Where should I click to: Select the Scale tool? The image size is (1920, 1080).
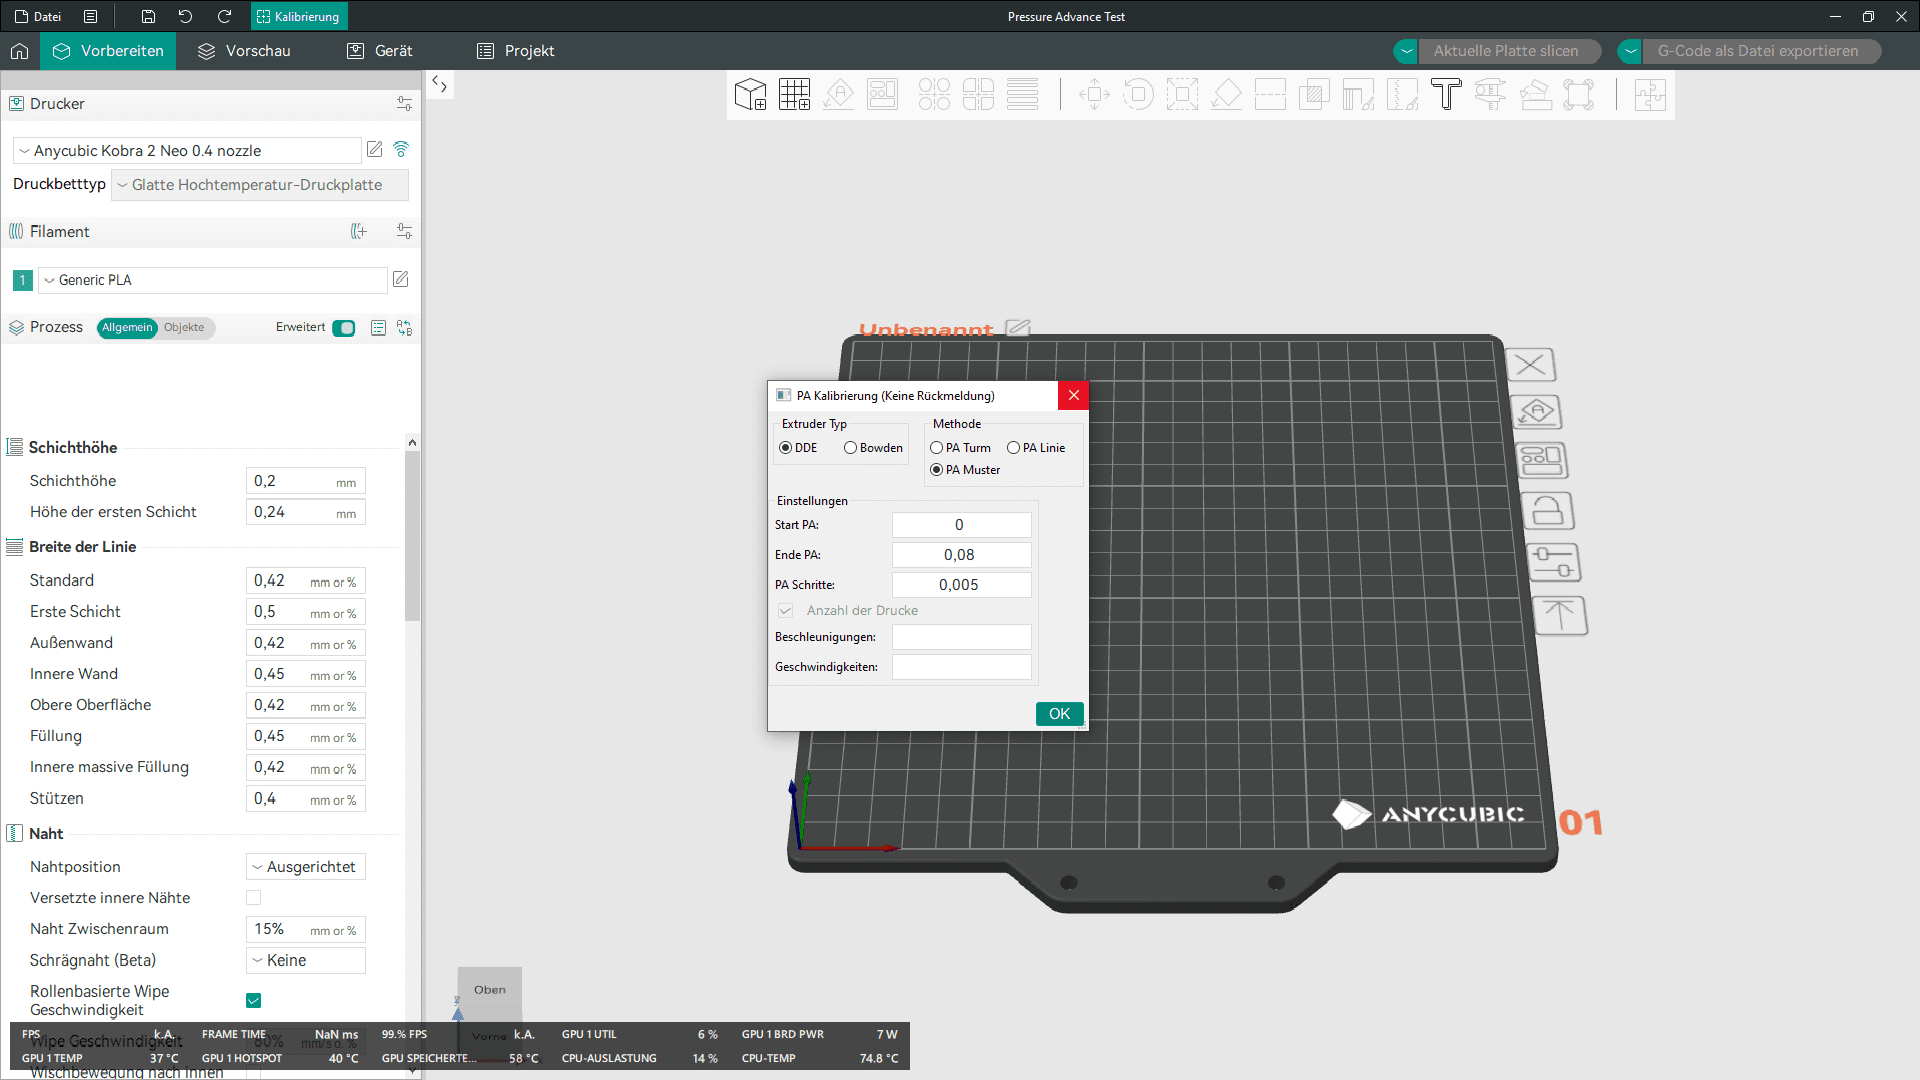(1182, 95)
